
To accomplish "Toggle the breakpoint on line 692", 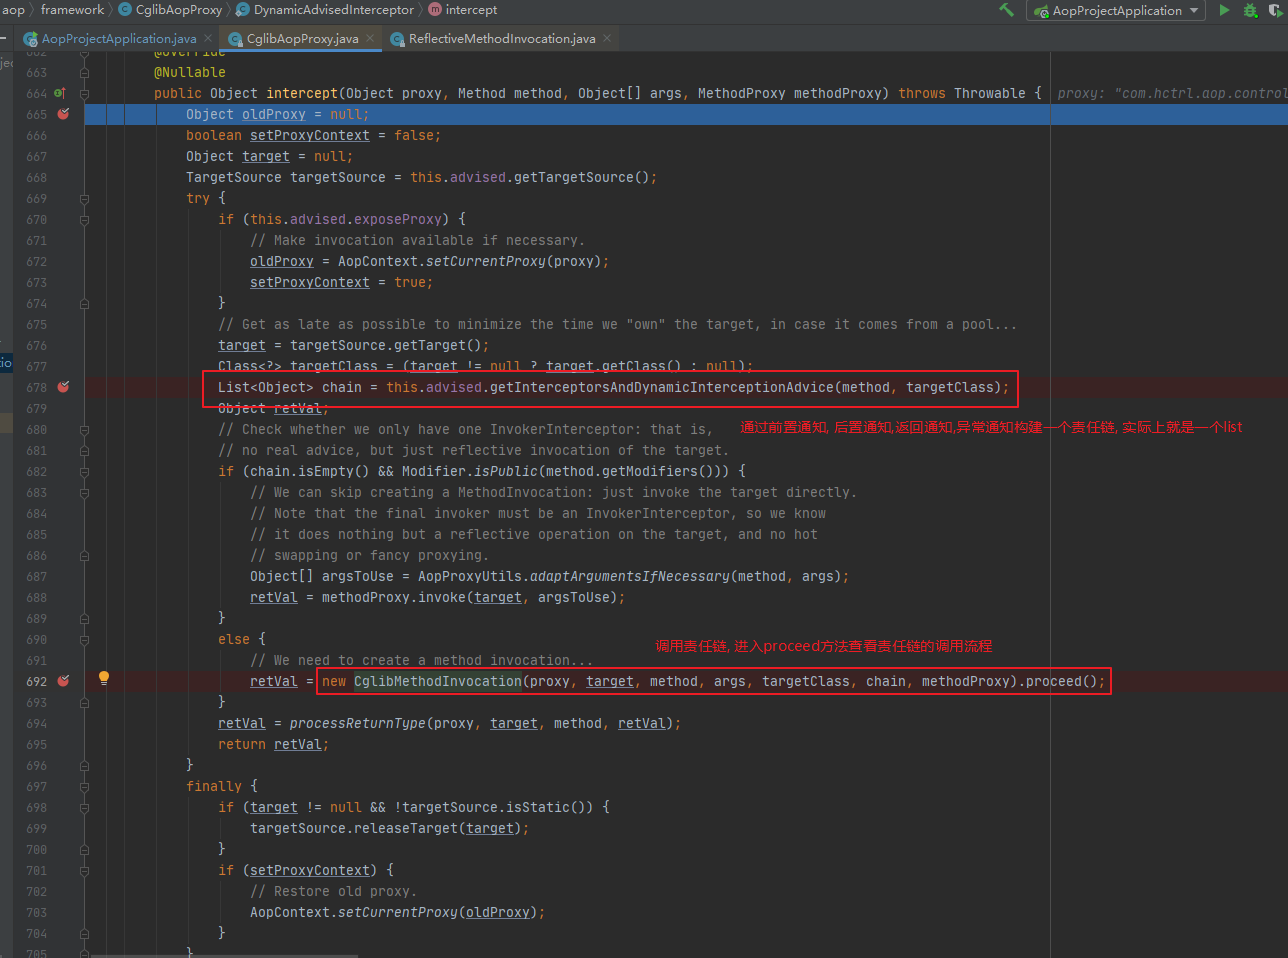I will [x=63, y=681].
